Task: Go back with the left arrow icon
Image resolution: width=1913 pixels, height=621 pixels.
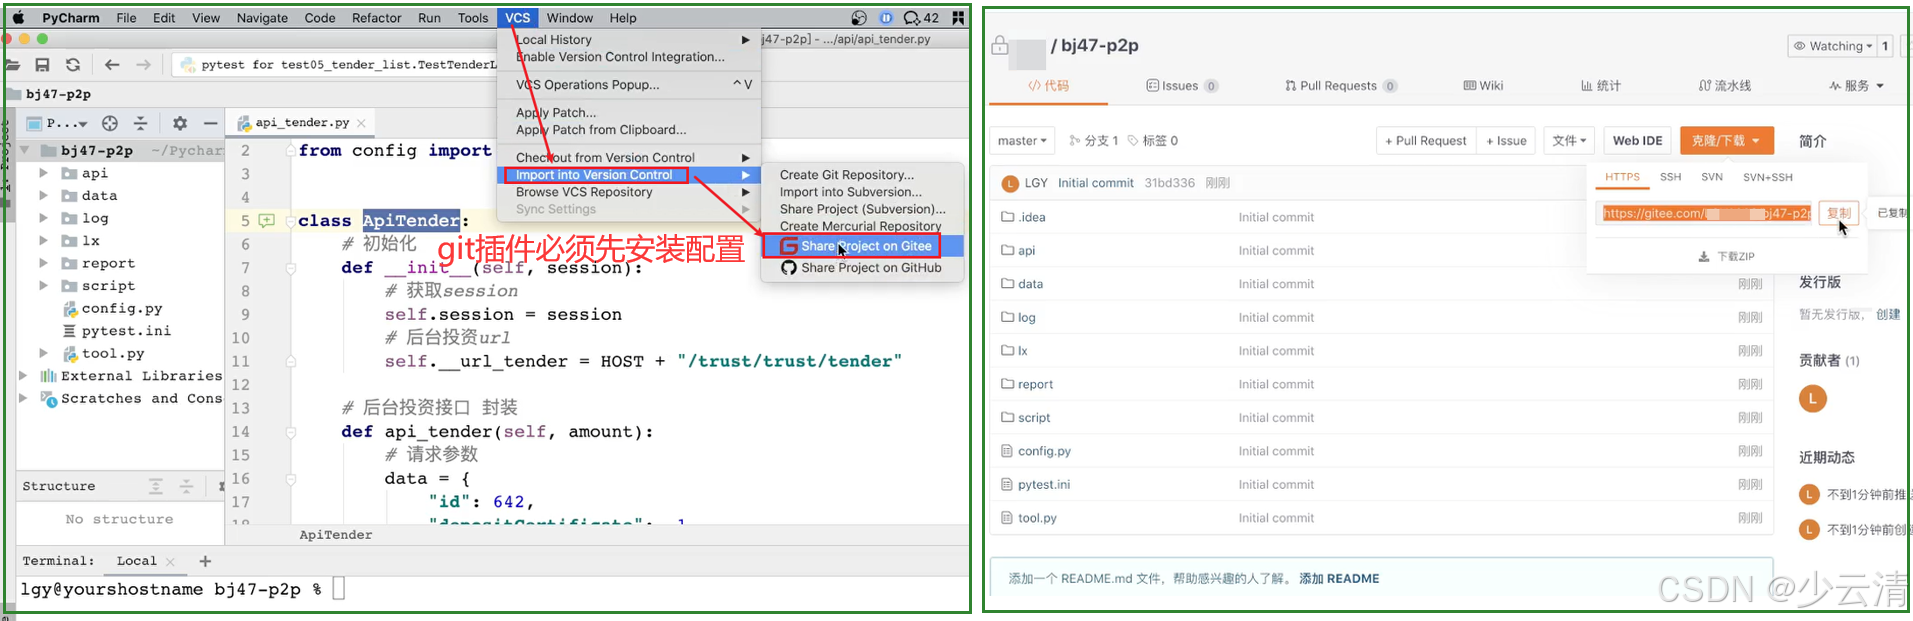Action: (x=112, y=65)
